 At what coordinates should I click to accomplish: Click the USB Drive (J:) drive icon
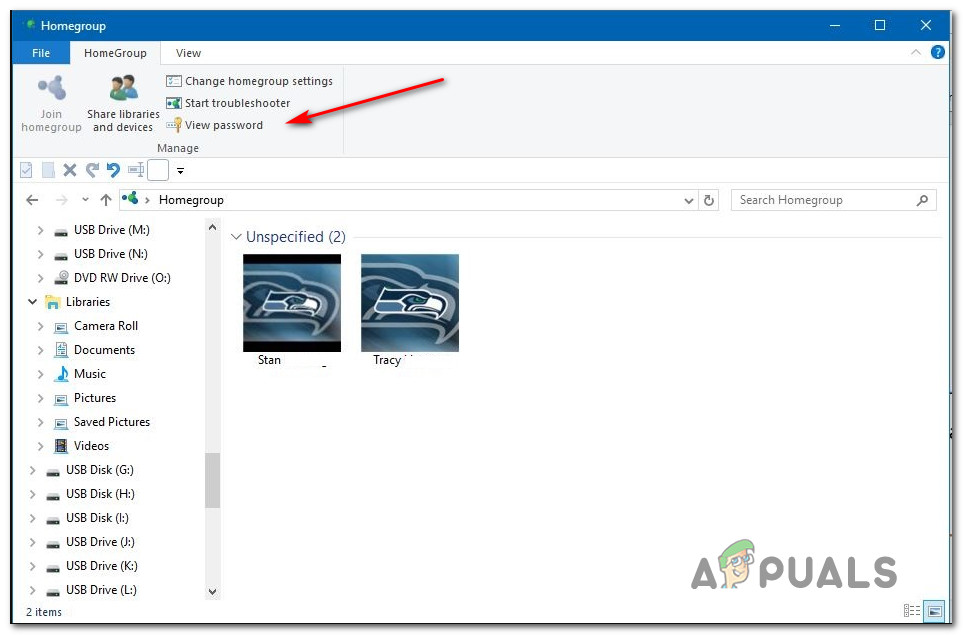53,543
